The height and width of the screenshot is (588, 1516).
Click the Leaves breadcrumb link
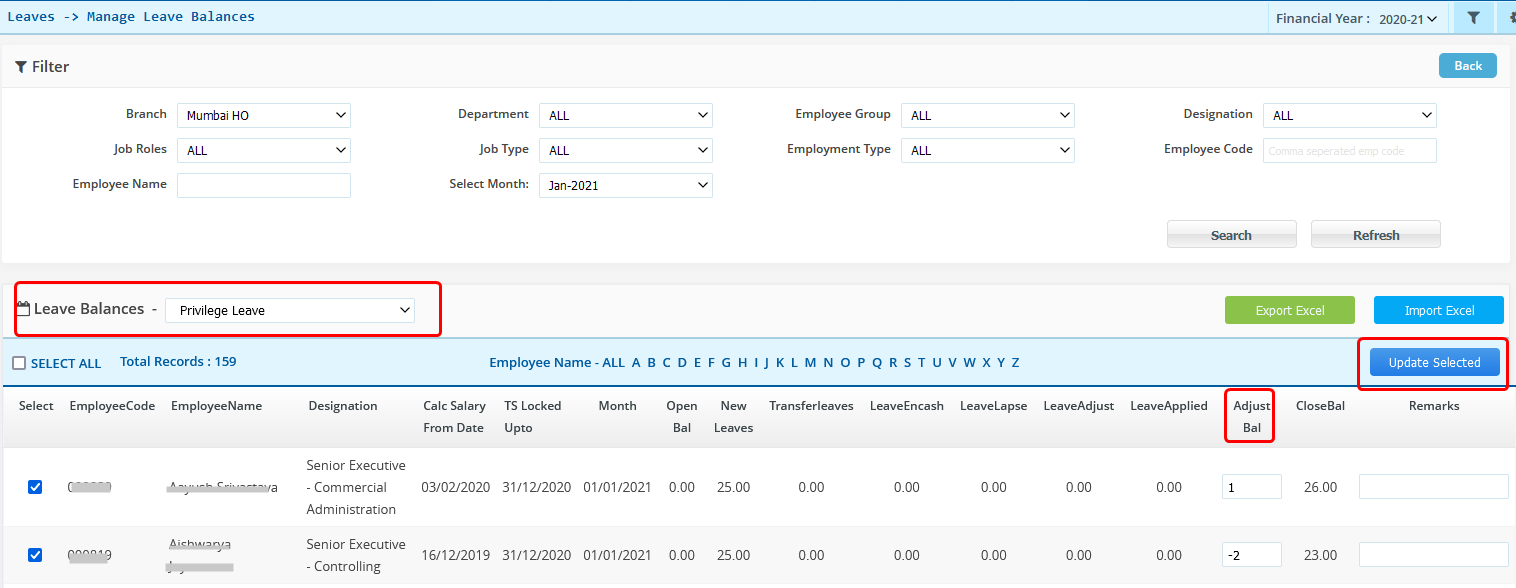pos(31,16)
